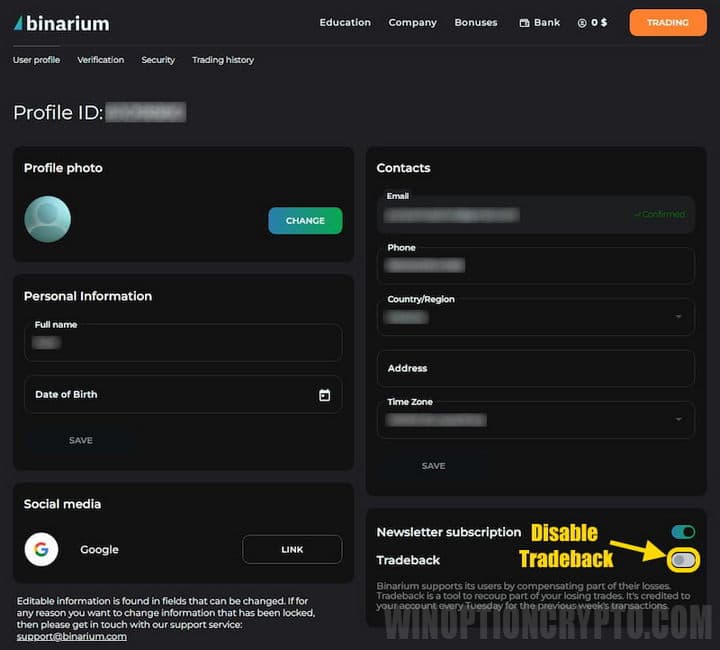The width and height of the screenshot is (720, 650).
Task: Open the Bank wallet icon
Action: point(524,22)
